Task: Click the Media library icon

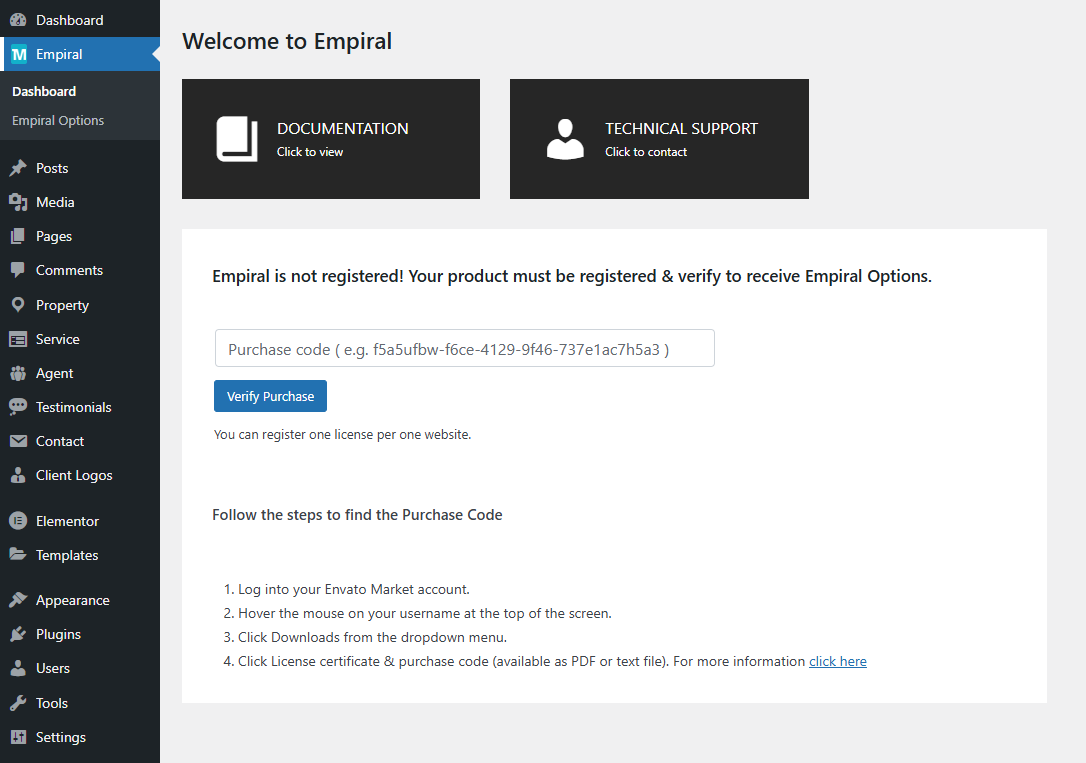Action: click(x=18, y=202)
